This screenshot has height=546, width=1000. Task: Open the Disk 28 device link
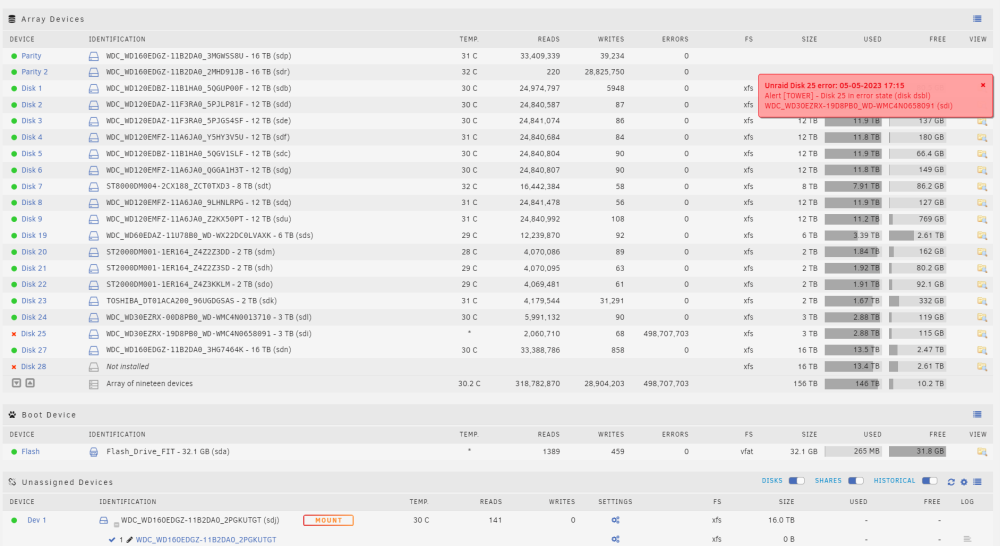click(x=34, y=367)
